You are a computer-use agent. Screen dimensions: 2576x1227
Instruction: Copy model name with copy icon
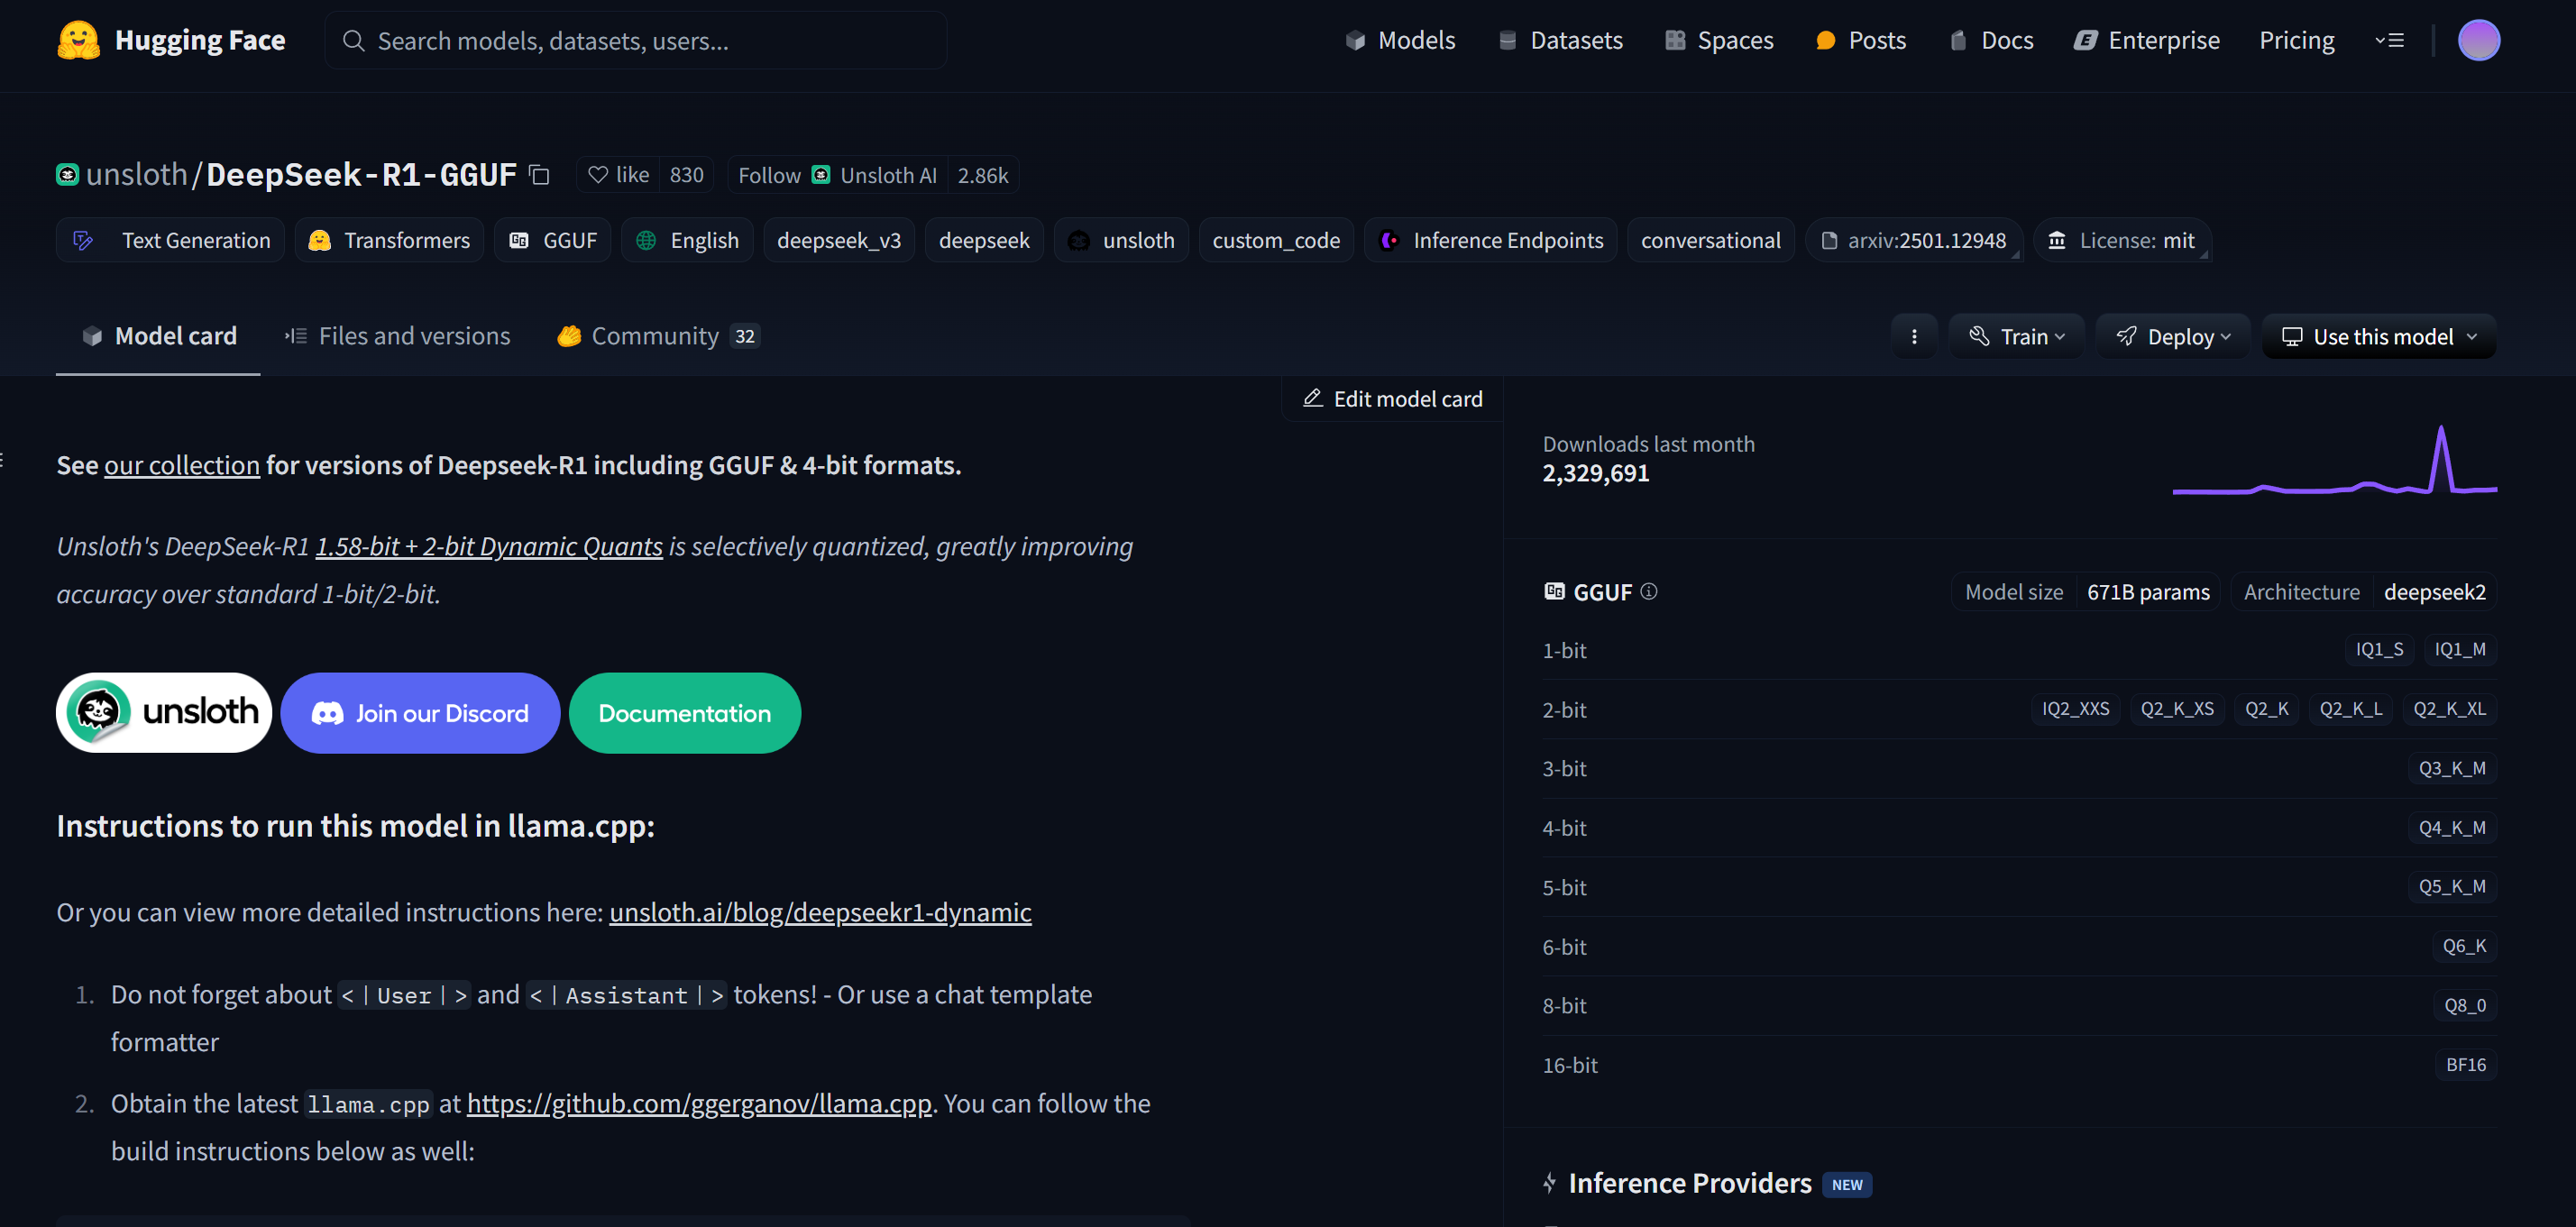pyautogui.click(x=539, y=175)
